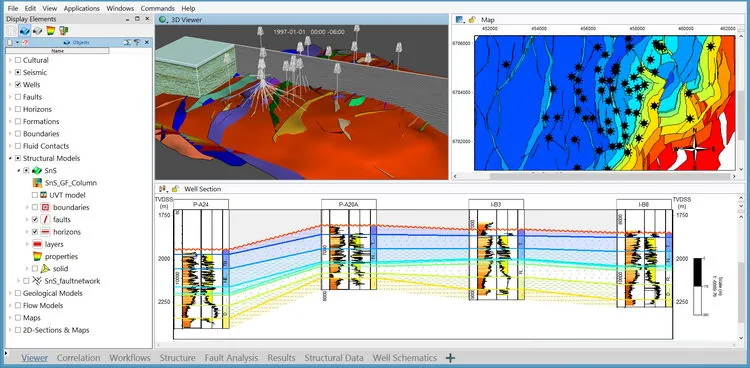
Task: Switch to the Fault Analysis tab
Action: (231, 357)
